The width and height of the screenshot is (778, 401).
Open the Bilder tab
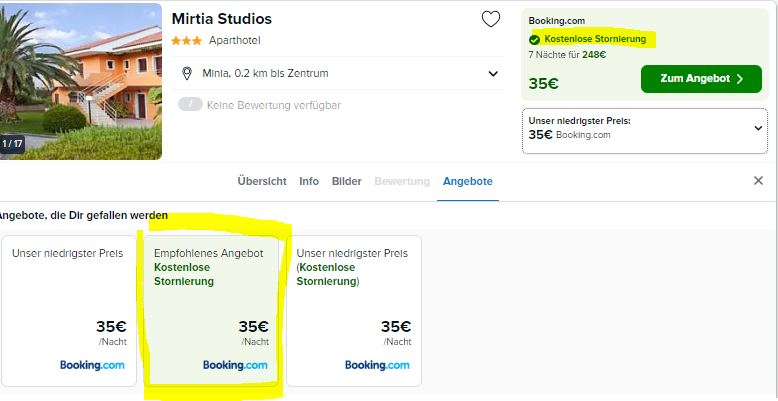click(346, 181)
